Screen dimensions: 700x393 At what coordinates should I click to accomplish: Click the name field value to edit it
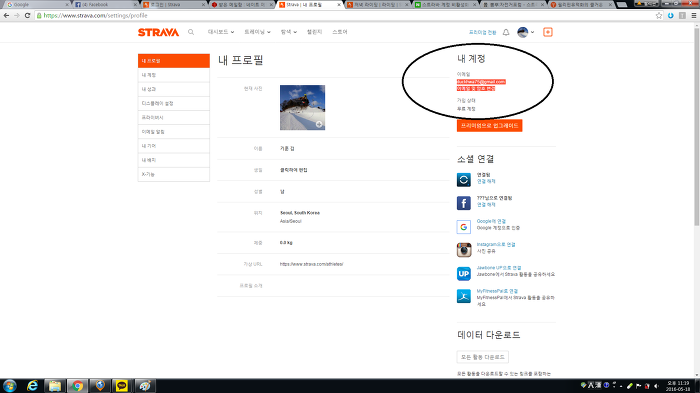287,148
